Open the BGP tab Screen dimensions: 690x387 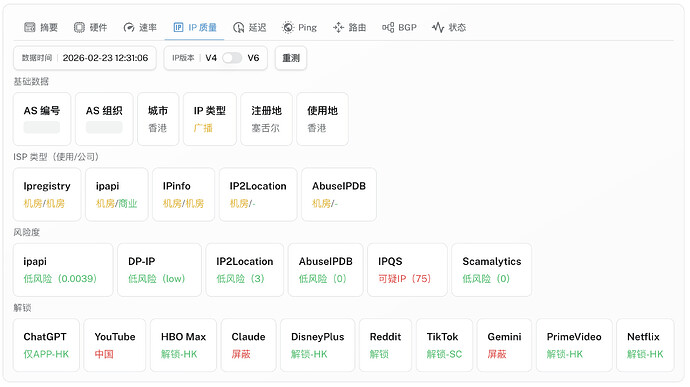[399, 27]
